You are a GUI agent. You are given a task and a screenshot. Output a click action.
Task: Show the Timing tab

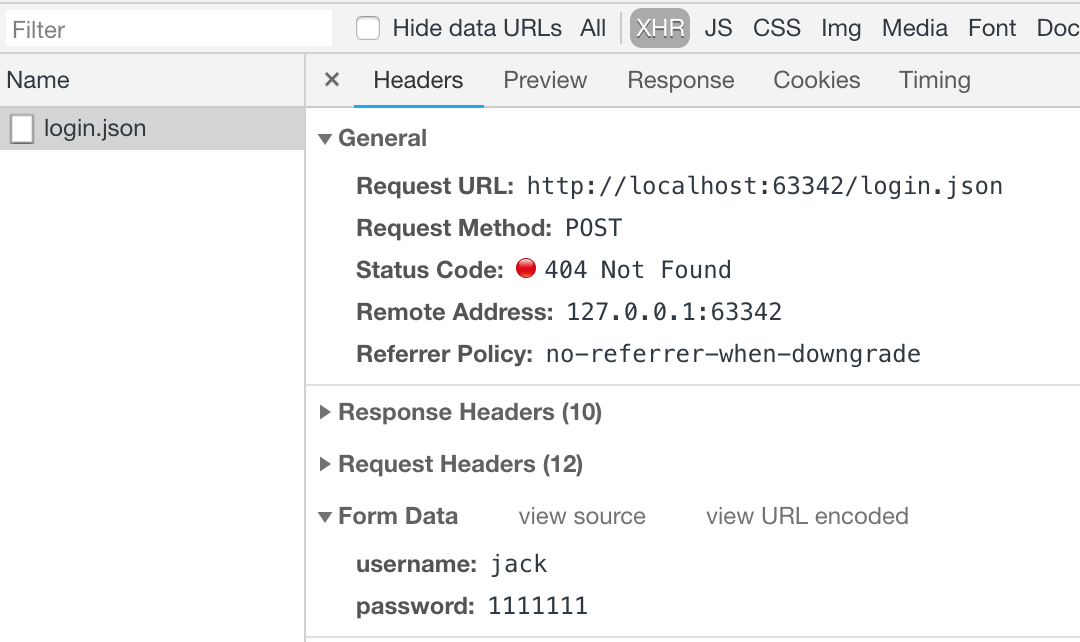pos(935,80)
